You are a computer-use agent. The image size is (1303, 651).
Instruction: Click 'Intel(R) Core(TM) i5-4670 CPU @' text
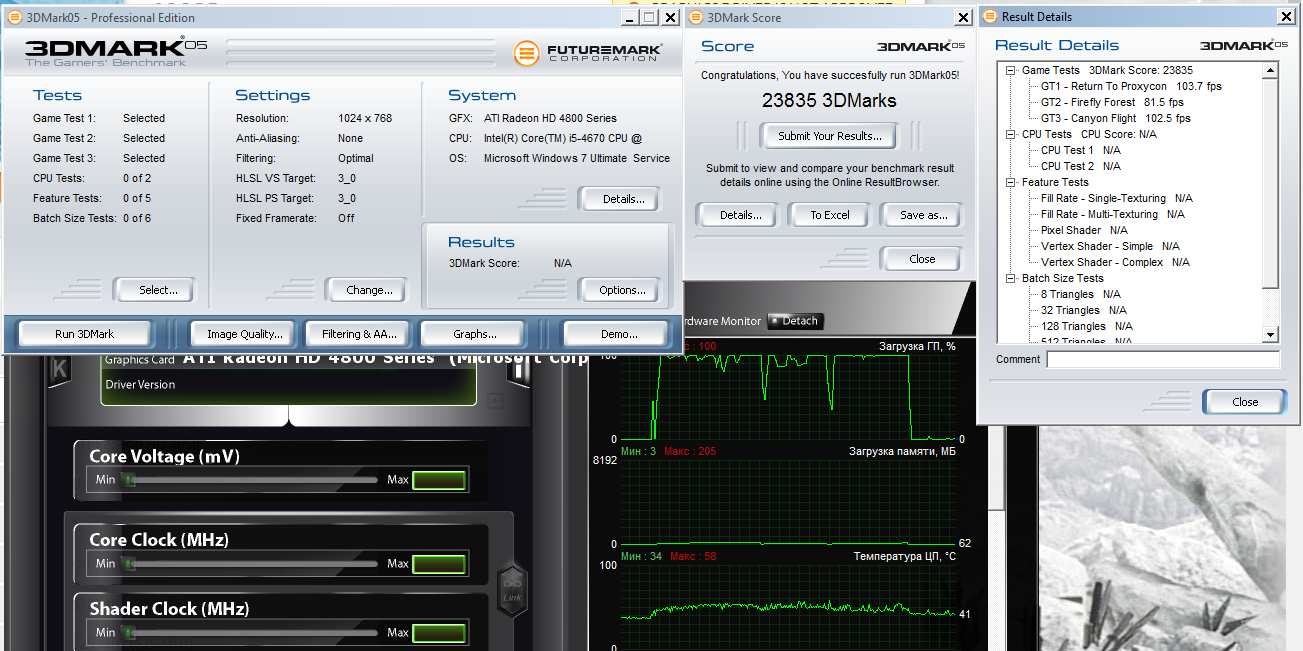(563, 138)
